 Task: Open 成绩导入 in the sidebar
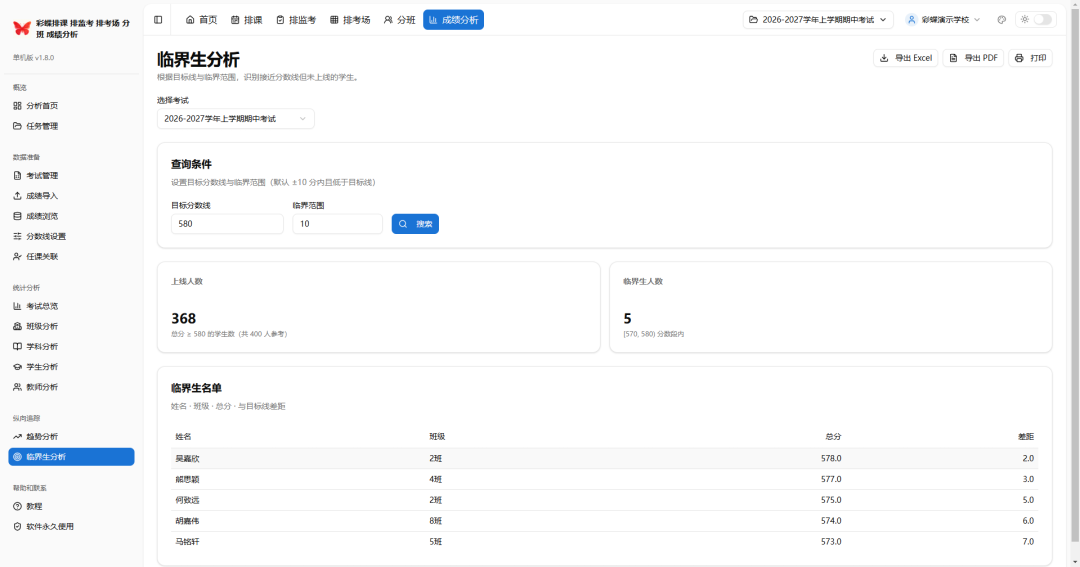[x=72, y=196]
